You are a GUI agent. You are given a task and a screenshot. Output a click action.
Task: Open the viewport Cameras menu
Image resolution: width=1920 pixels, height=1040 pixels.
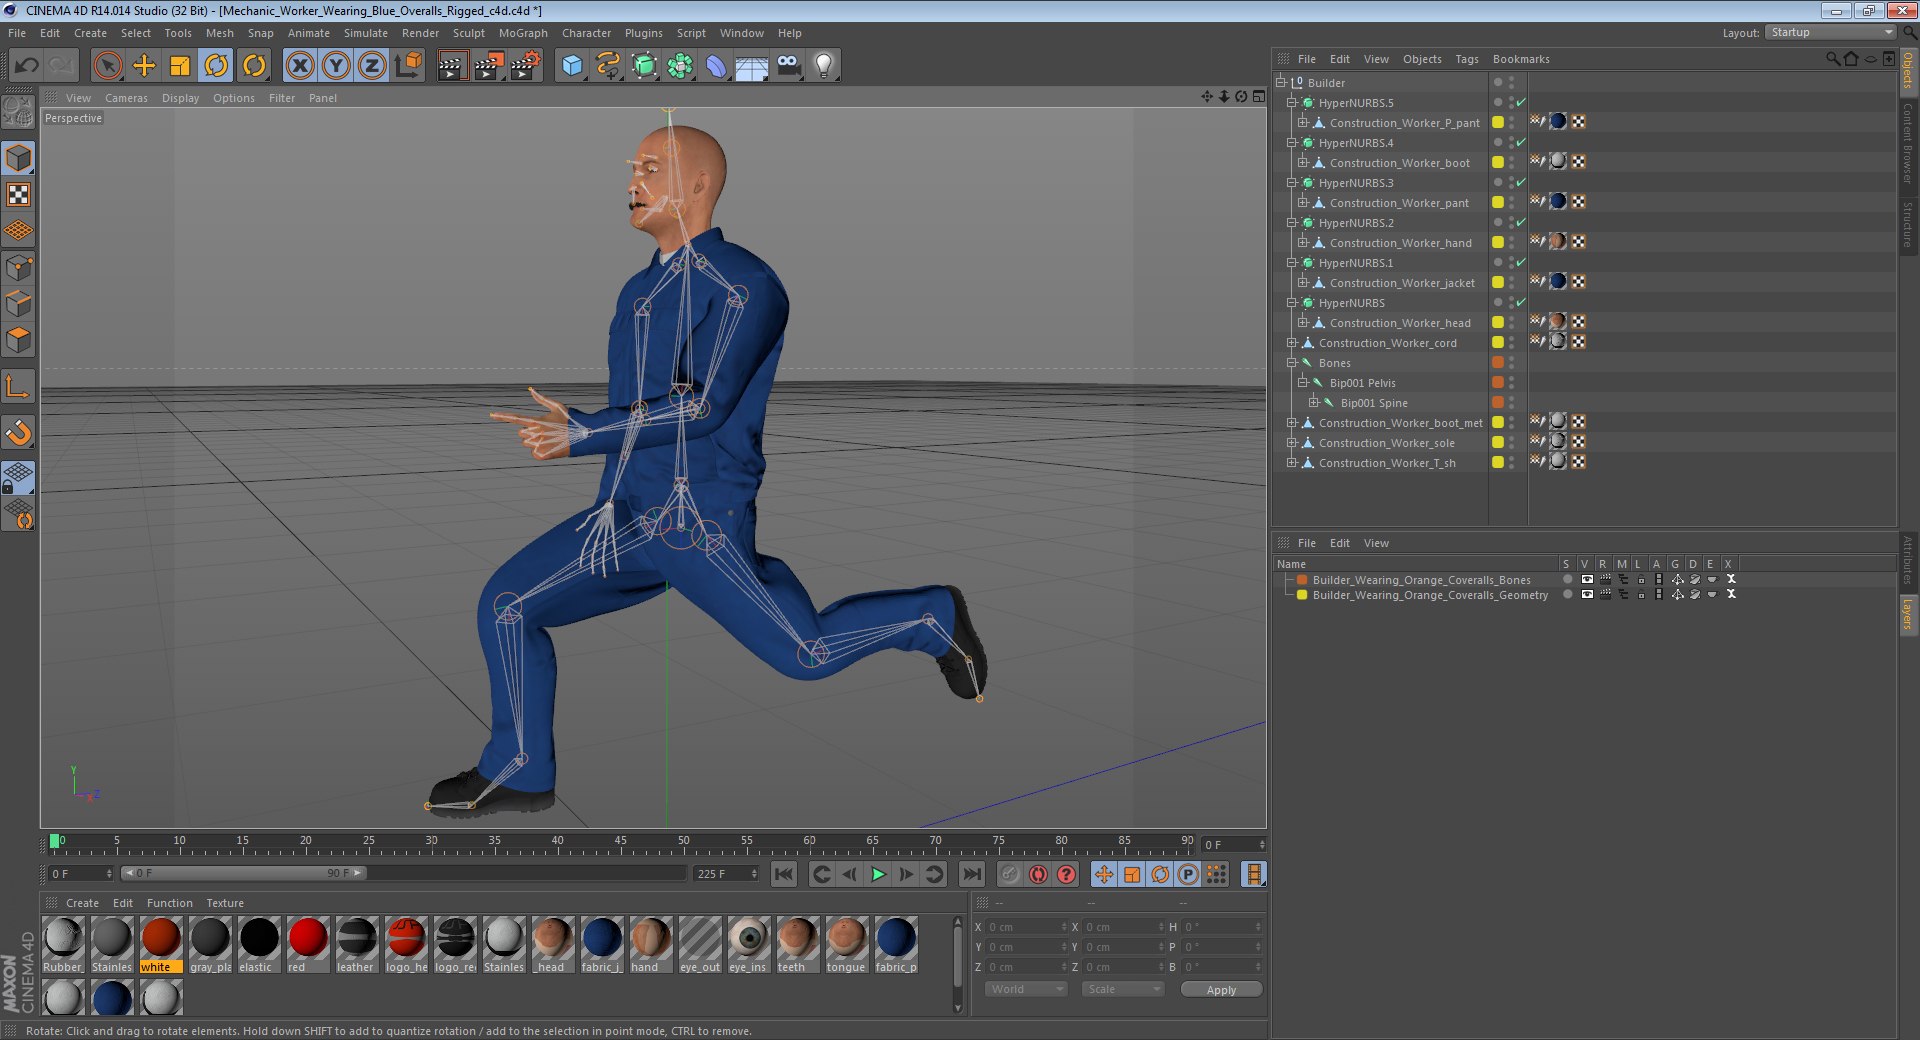[x=126, y=98]
